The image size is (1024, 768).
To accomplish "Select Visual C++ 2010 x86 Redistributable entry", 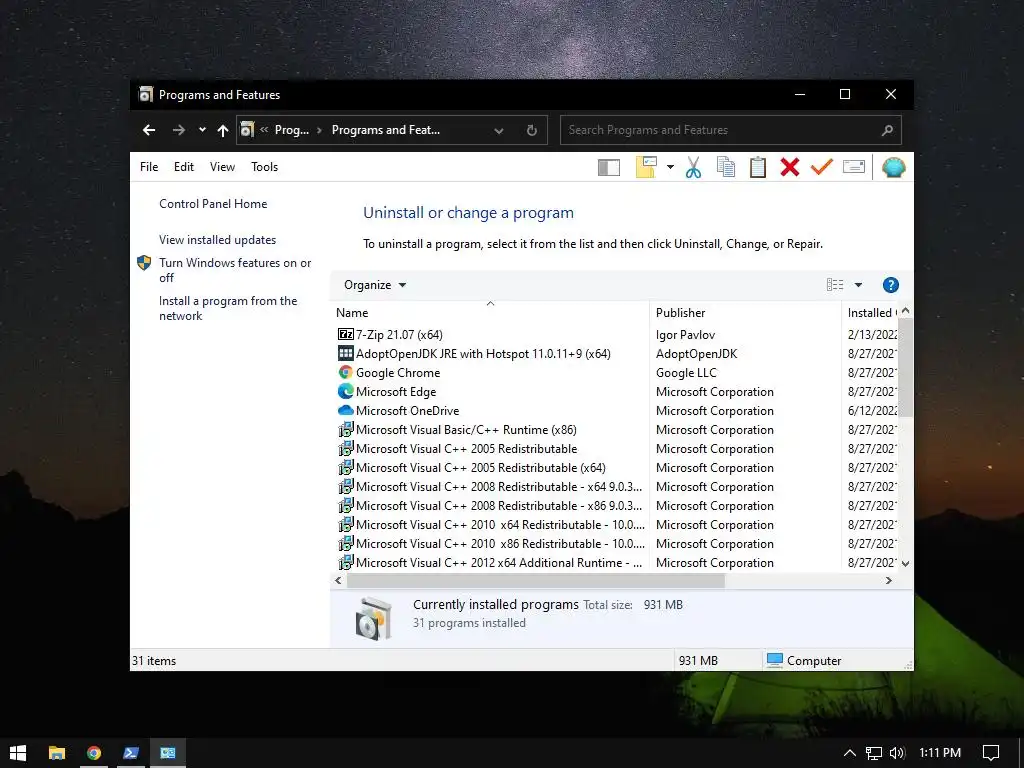I will click(491, 543).
